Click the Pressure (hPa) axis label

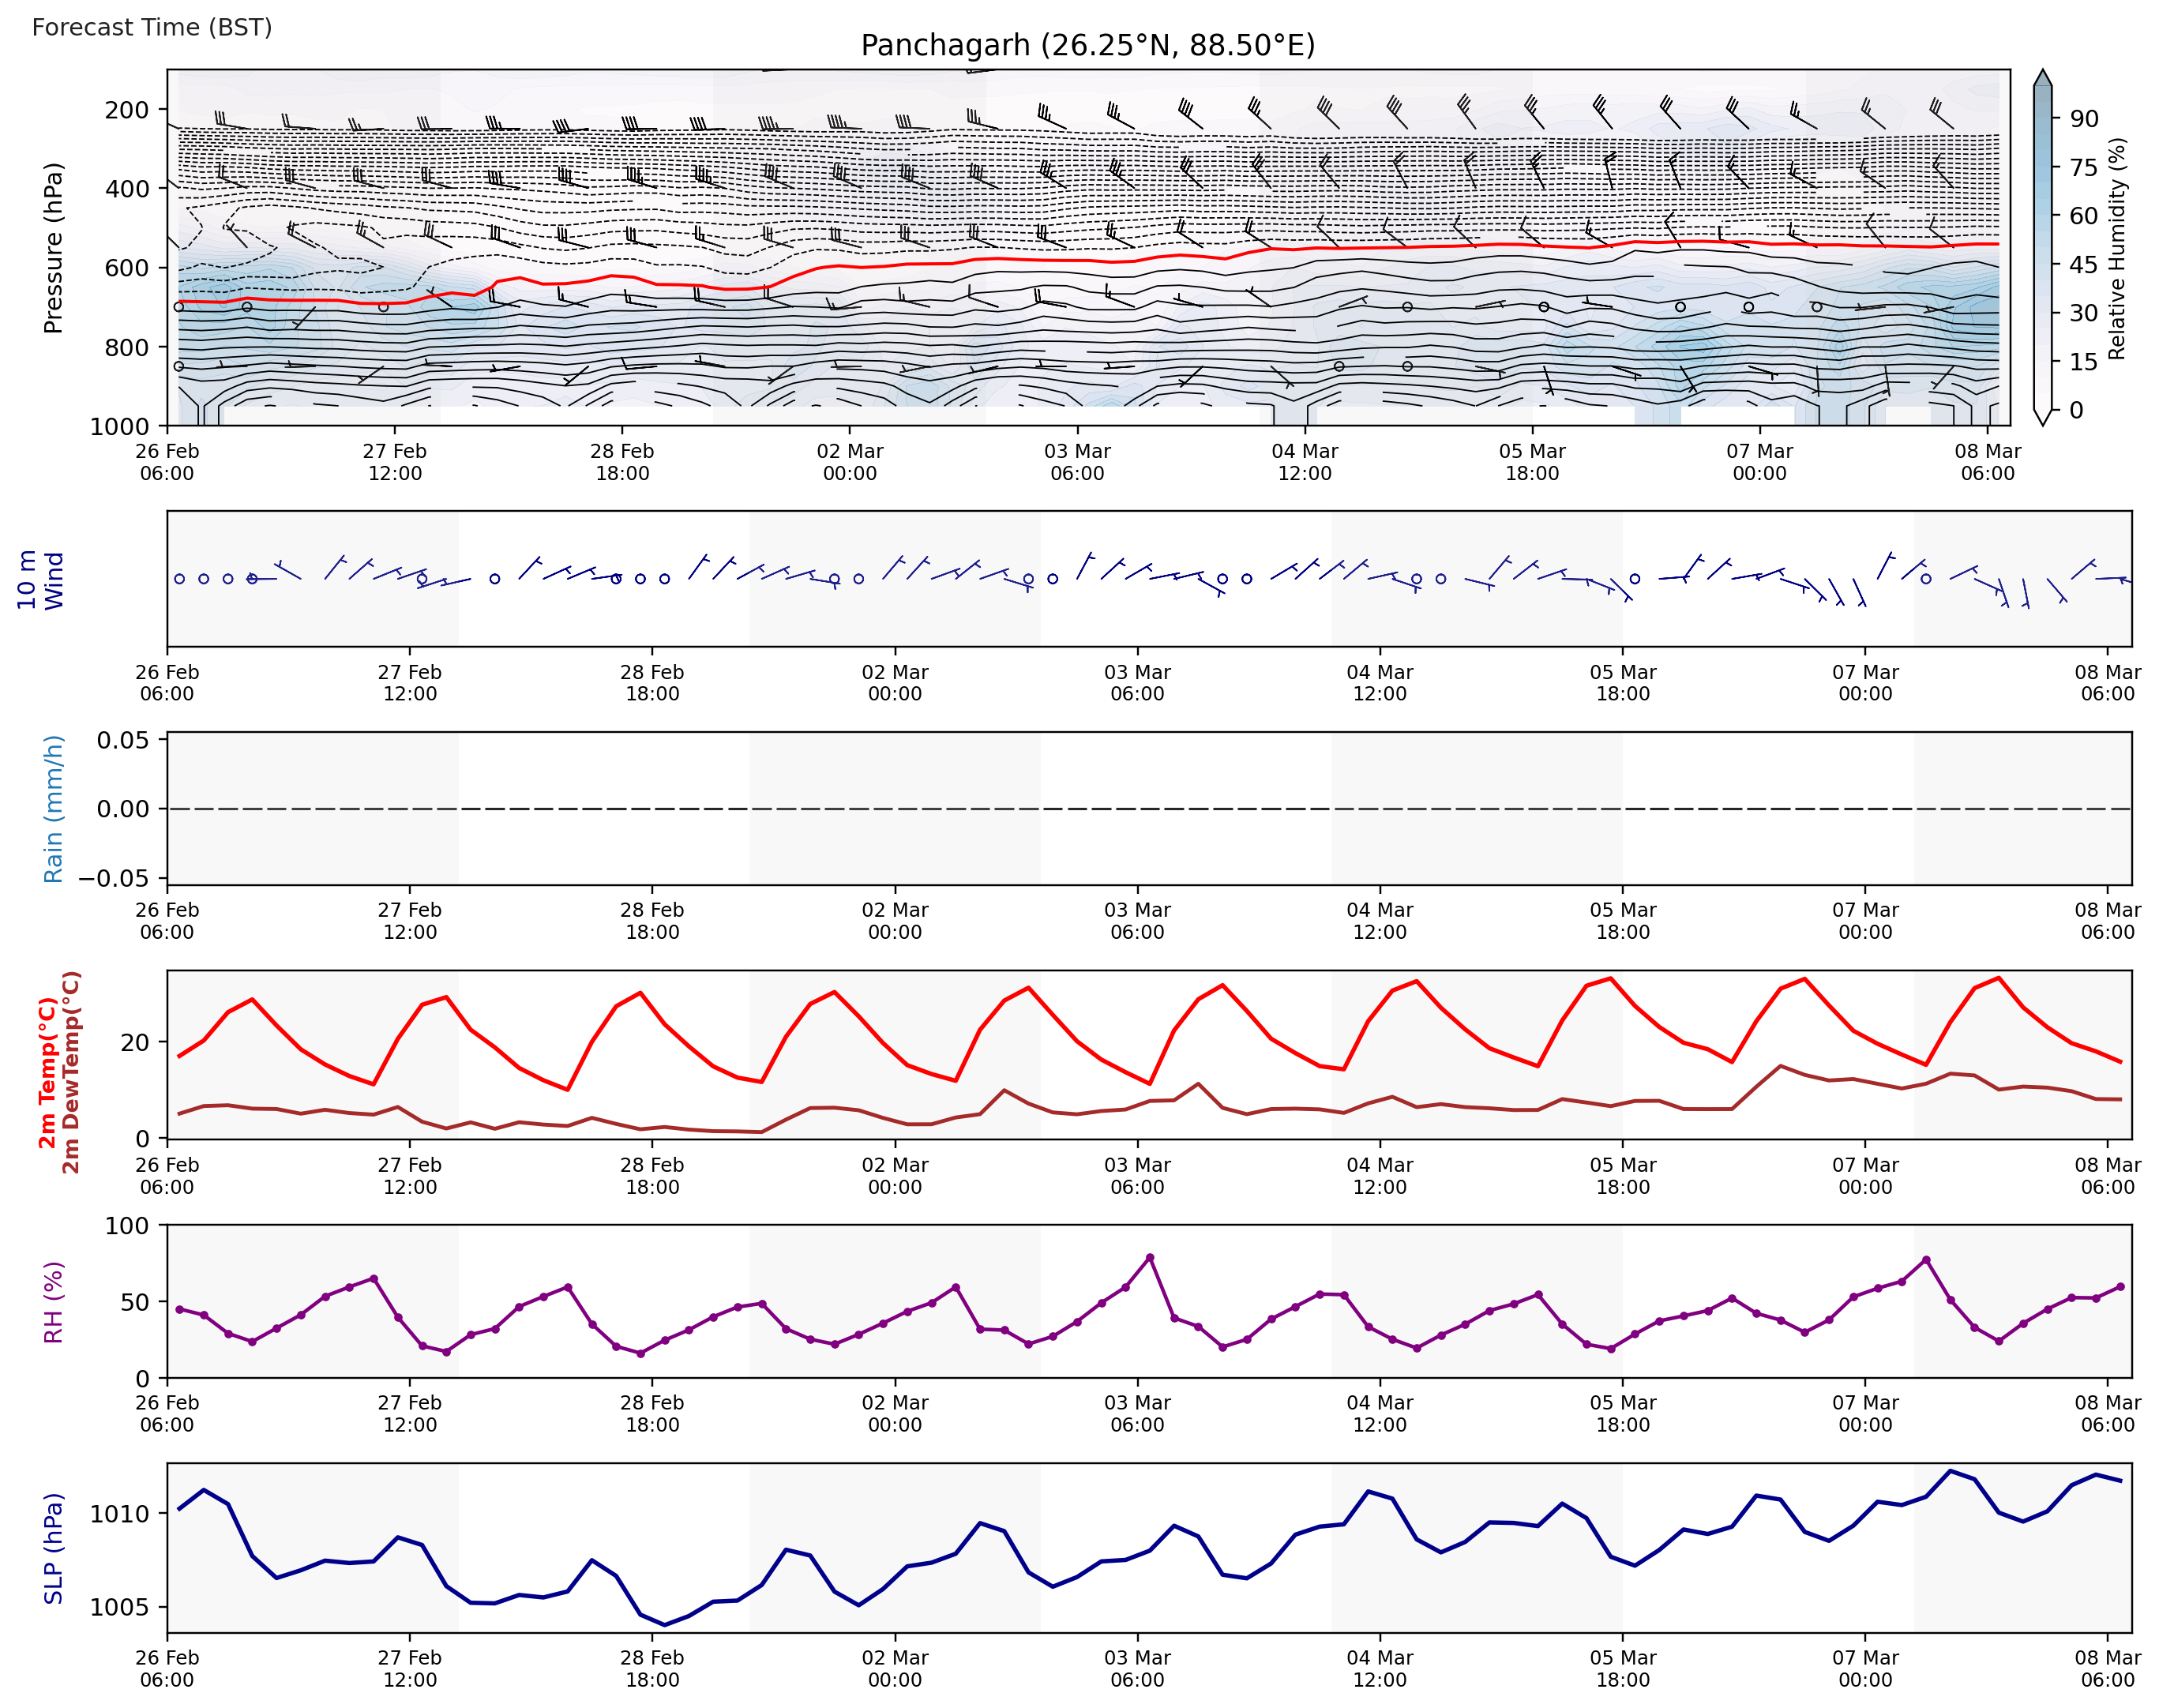(x=54, y=248)
